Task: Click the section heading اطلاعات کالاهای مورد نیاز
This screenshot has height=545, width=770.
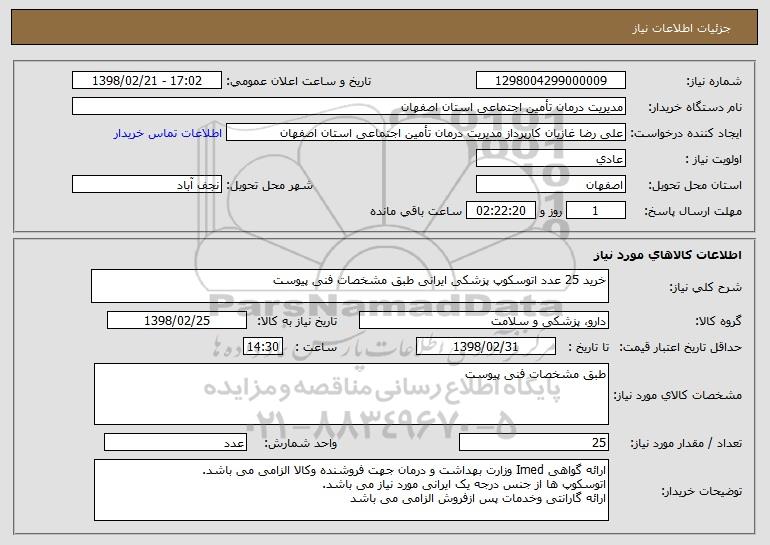Action: coord(667,254)
